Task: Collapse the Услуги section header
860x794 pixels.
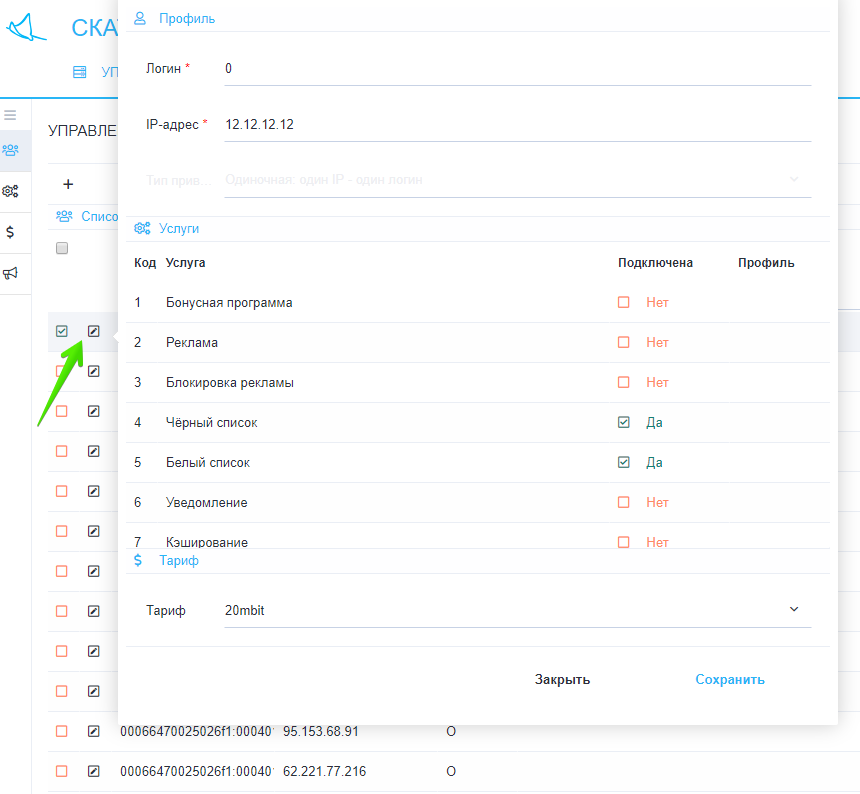Action: pyautogui.click(x=178, y=228)
